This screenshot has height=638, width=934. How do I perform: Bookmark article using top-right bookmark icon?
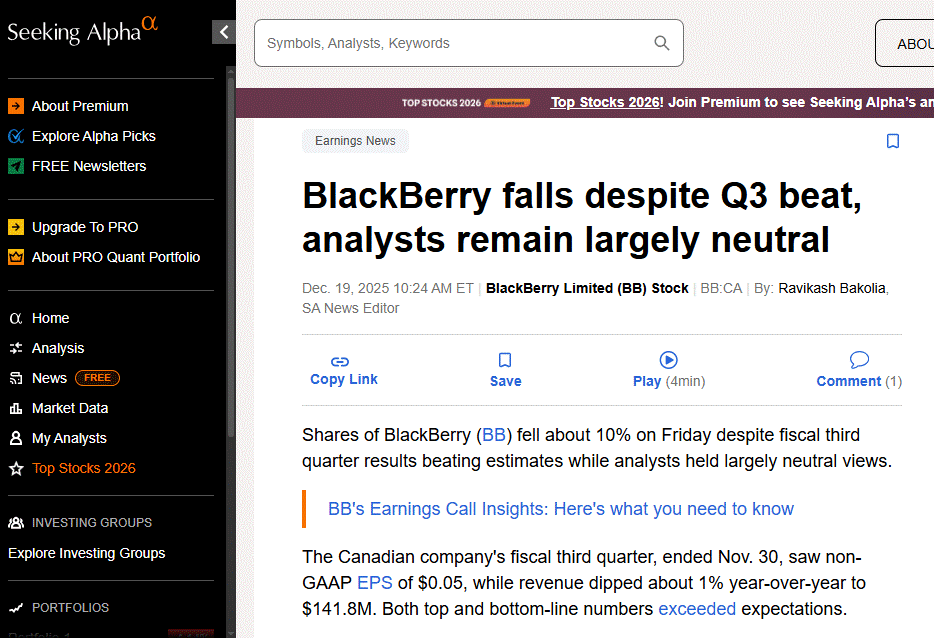point(893,141)
